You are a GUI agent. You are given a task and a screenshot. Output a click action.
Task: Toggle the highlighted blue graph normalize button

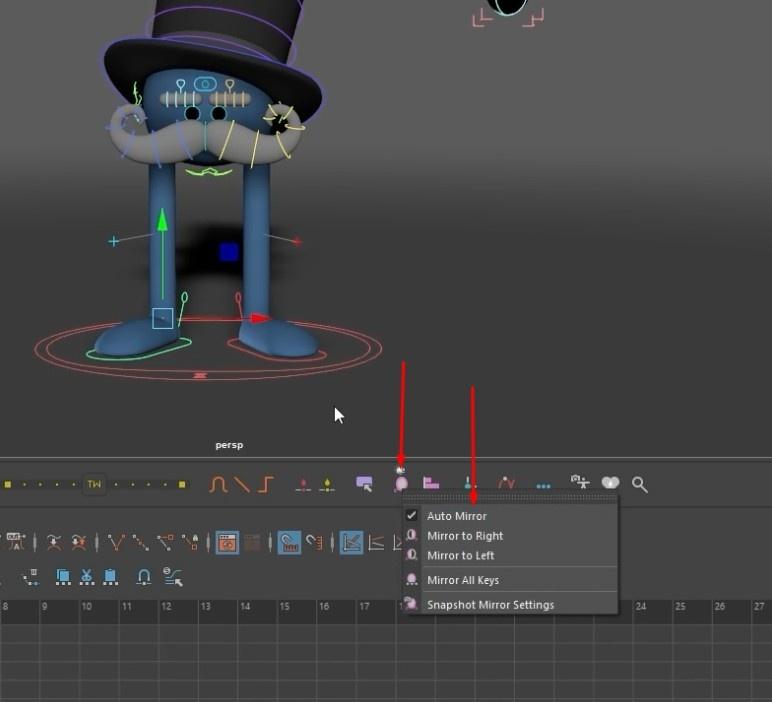pyautogui.click(x=351, y=542)
